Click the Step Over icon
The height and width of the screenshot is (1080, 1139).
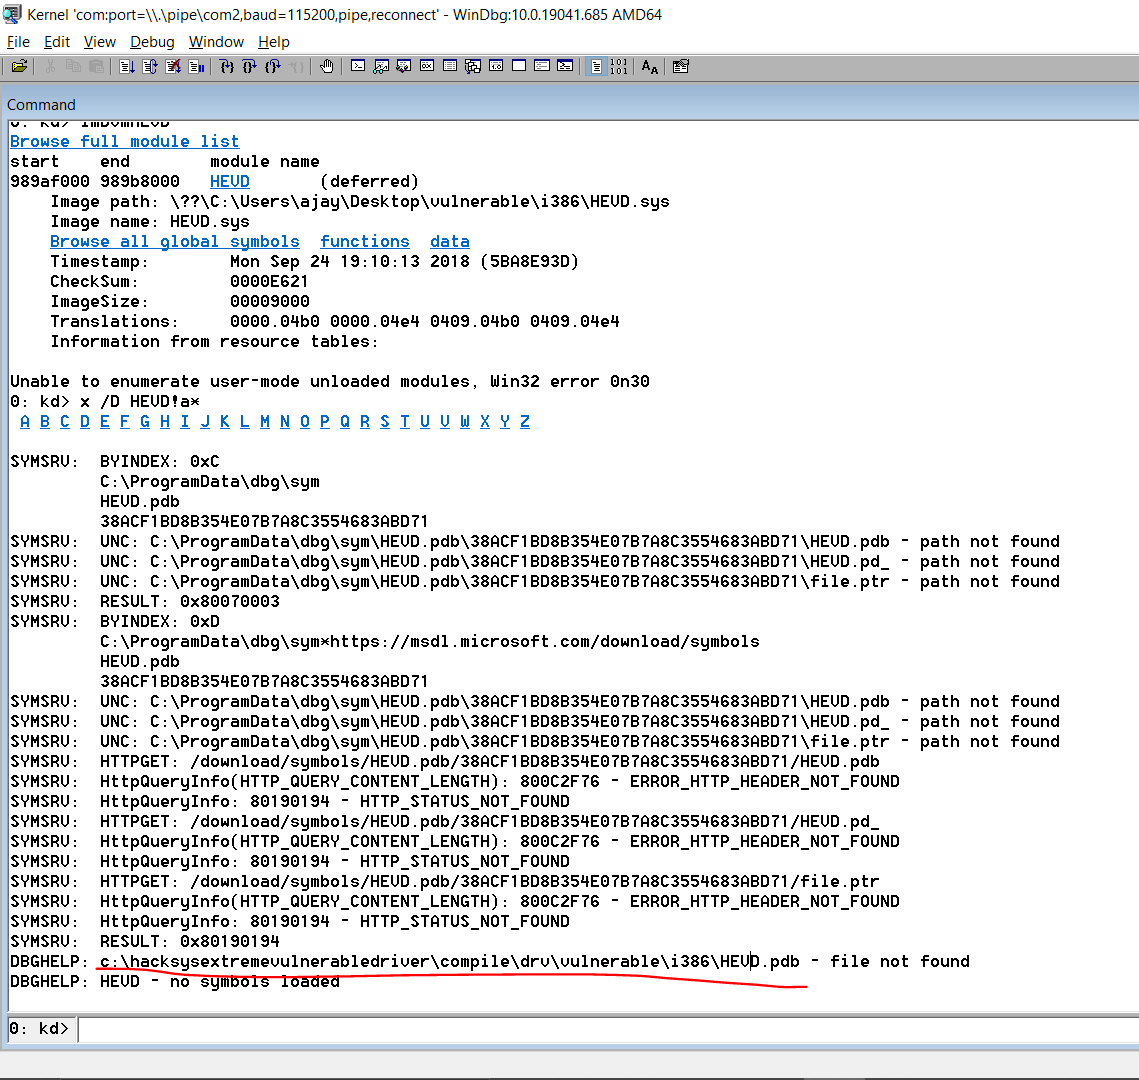point(250,67)
